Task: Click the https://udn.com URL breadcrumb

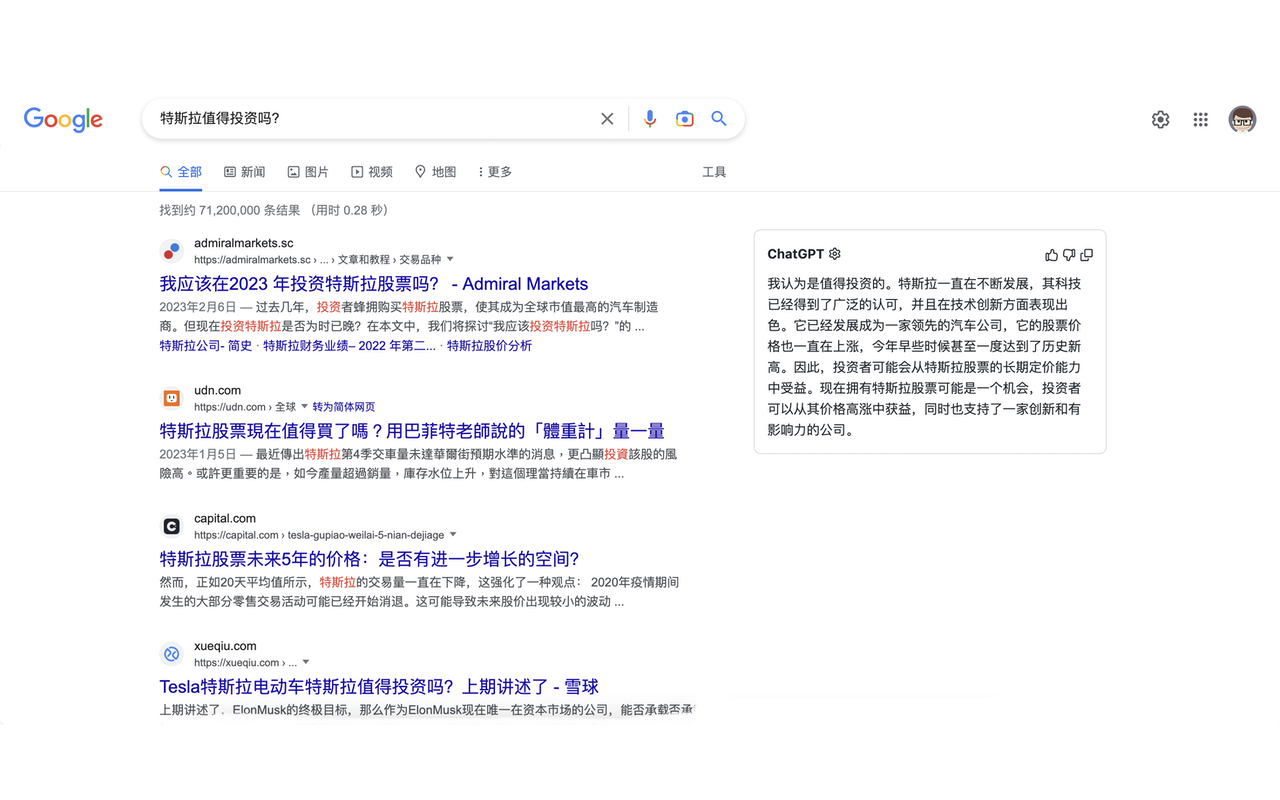Action: click(245, 407)
